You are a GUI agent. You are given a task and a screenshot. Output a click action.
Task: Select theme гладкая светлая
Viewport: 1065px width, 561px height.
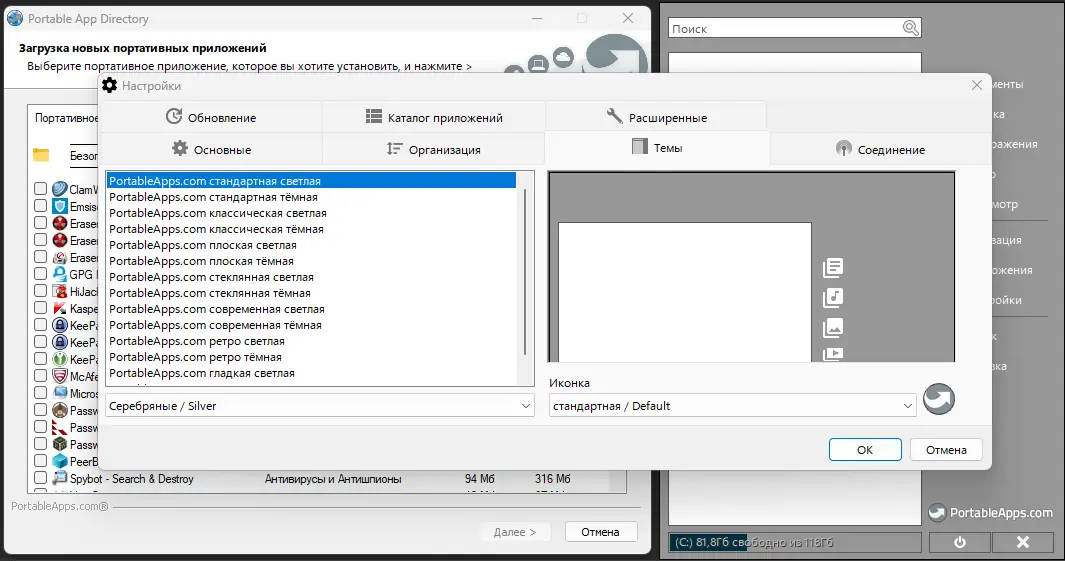coord(311,372)
